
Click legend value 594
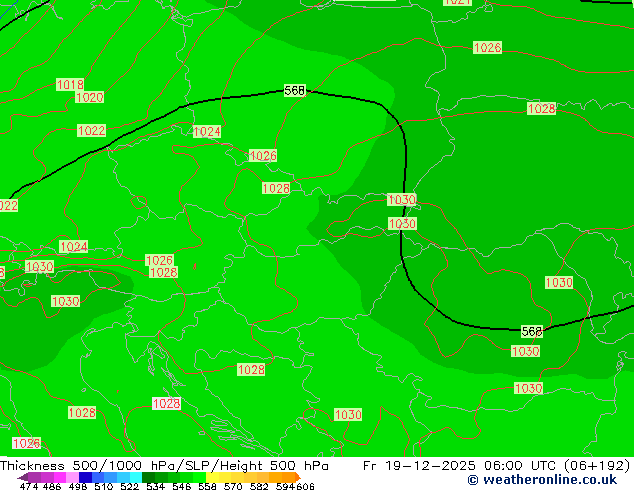pos(285,486)
